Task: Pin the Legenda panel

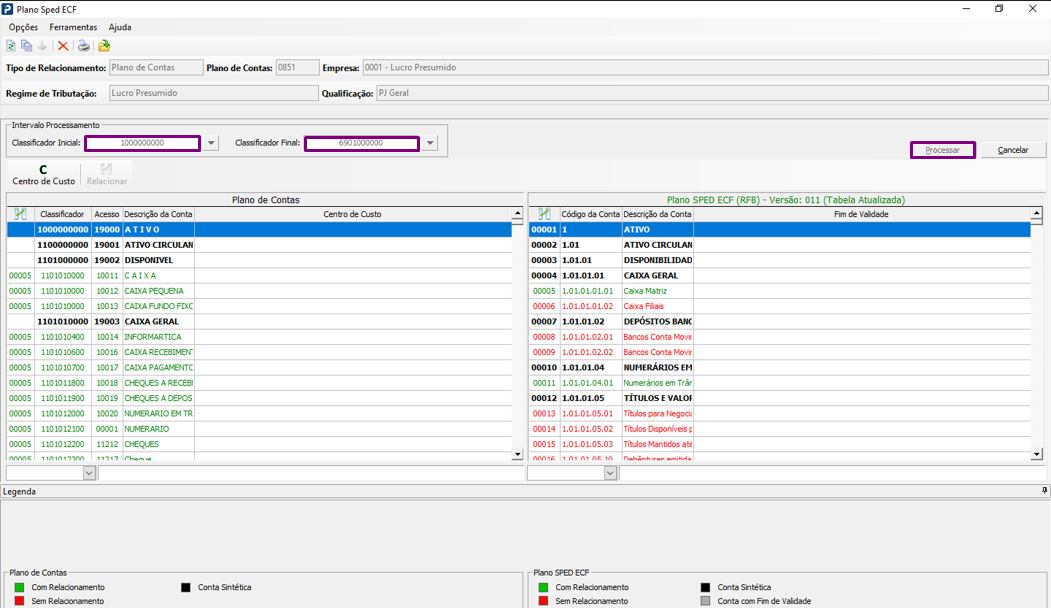Action: (x=1044, y=491)
